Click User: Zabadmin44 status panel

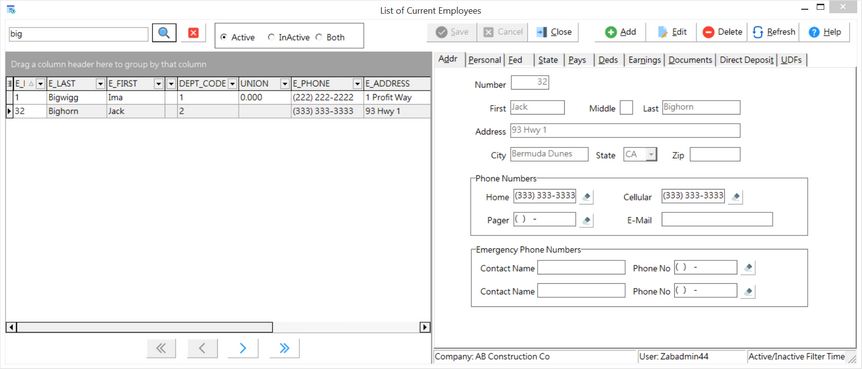click(x=693, y=356)
